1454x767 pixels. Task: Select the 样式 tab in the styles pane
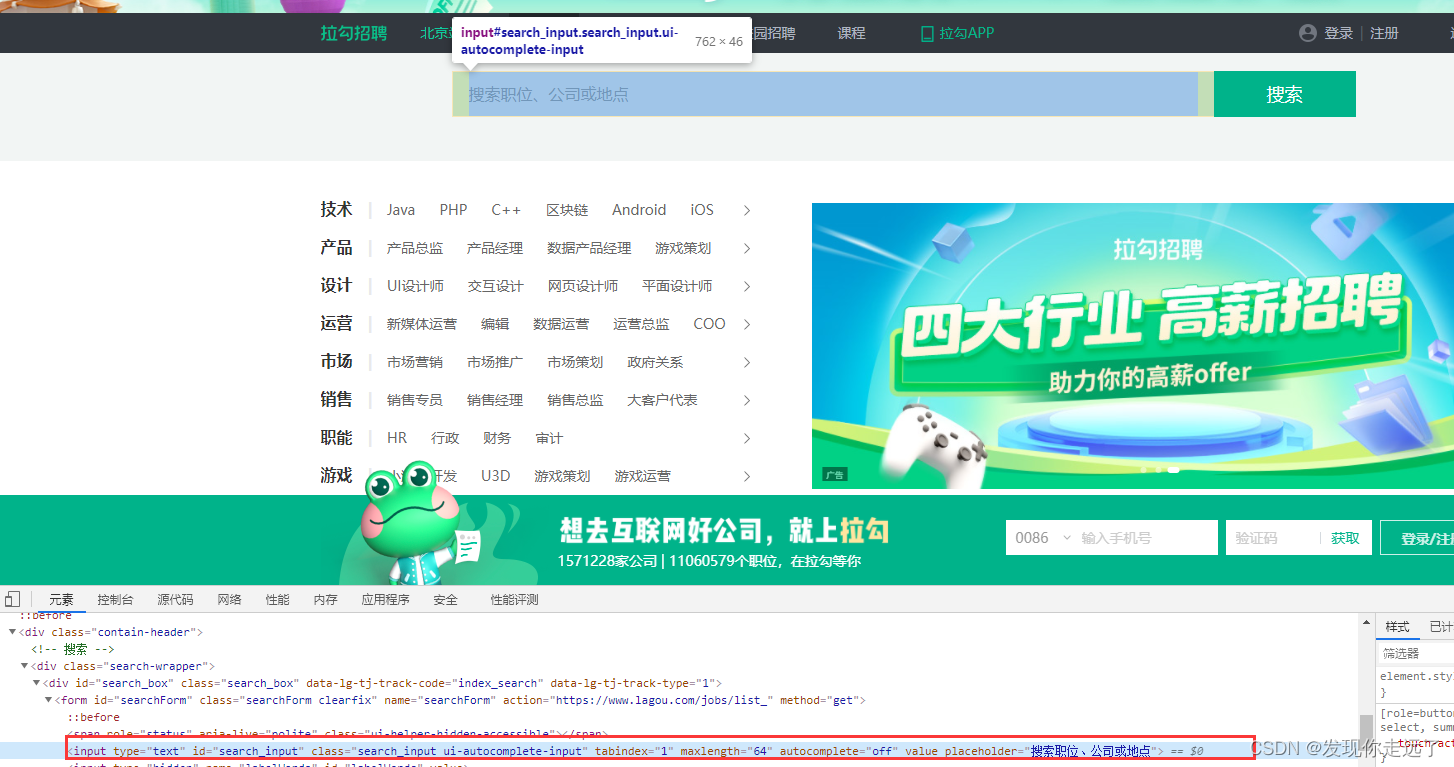click(x=1397, y=627)
